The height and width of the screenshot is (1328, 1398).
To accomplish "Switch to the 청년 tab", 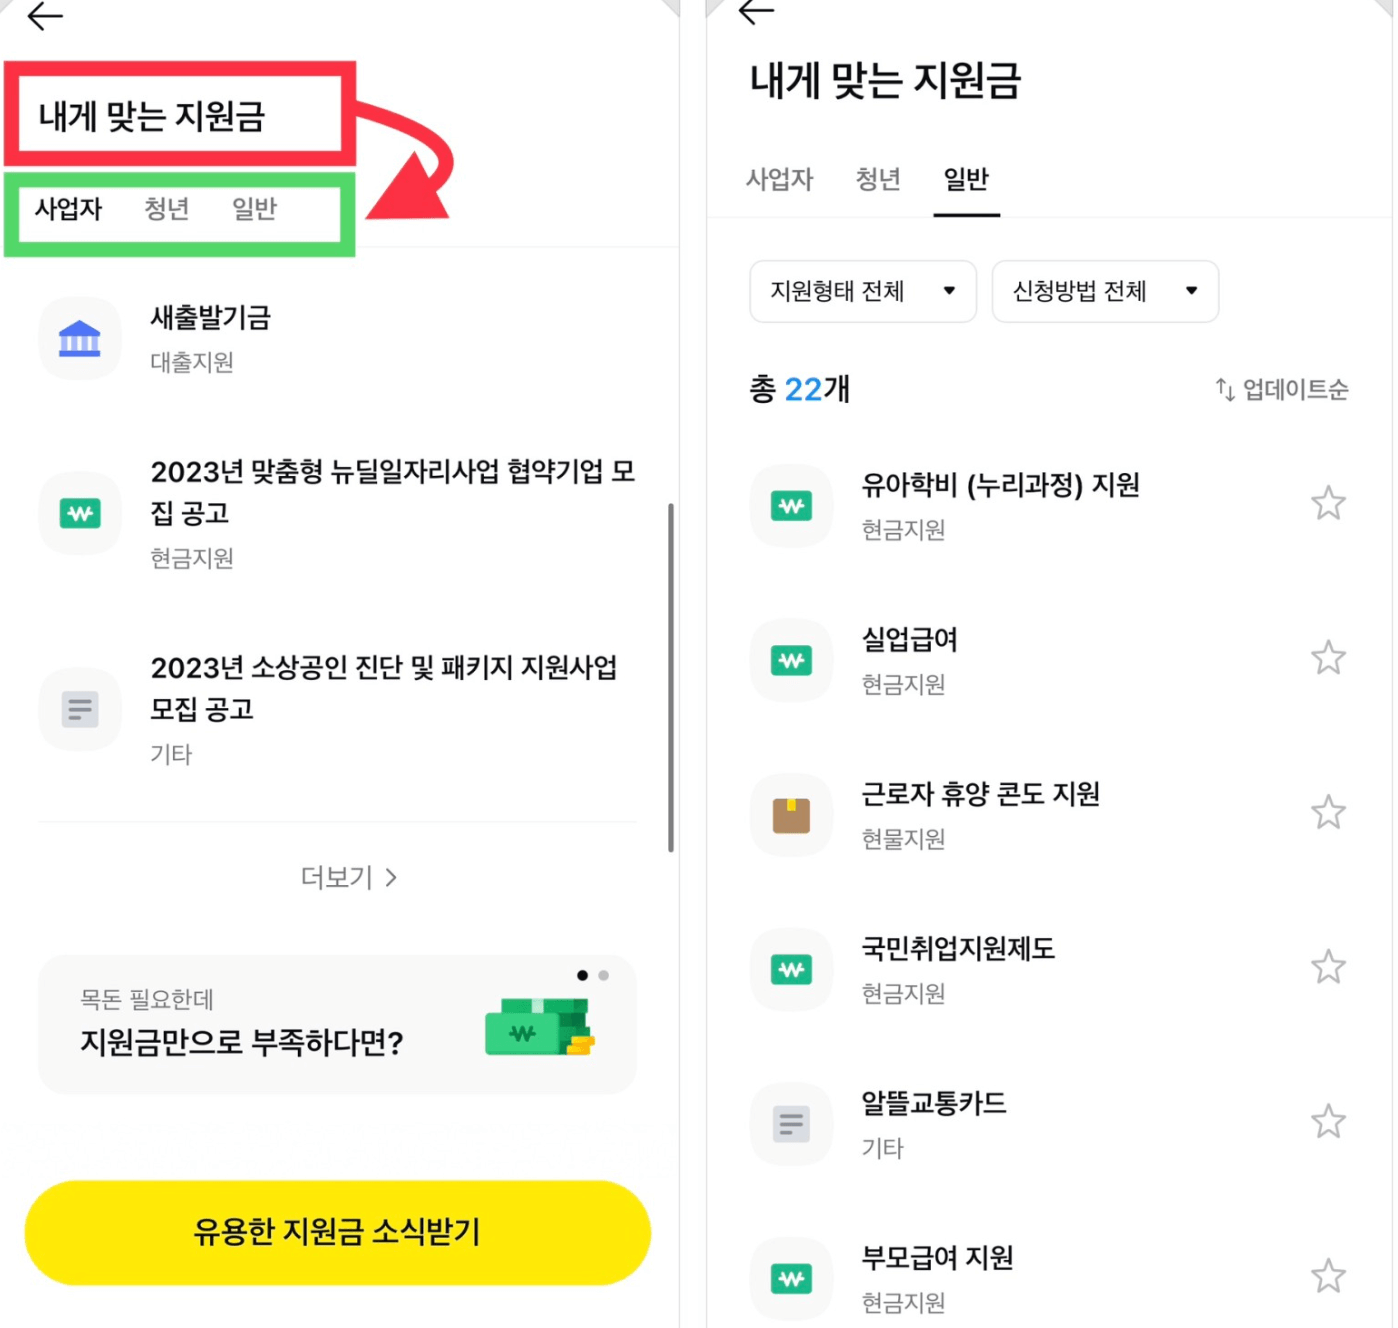I will pyautogui.click(x=166, y=209).
